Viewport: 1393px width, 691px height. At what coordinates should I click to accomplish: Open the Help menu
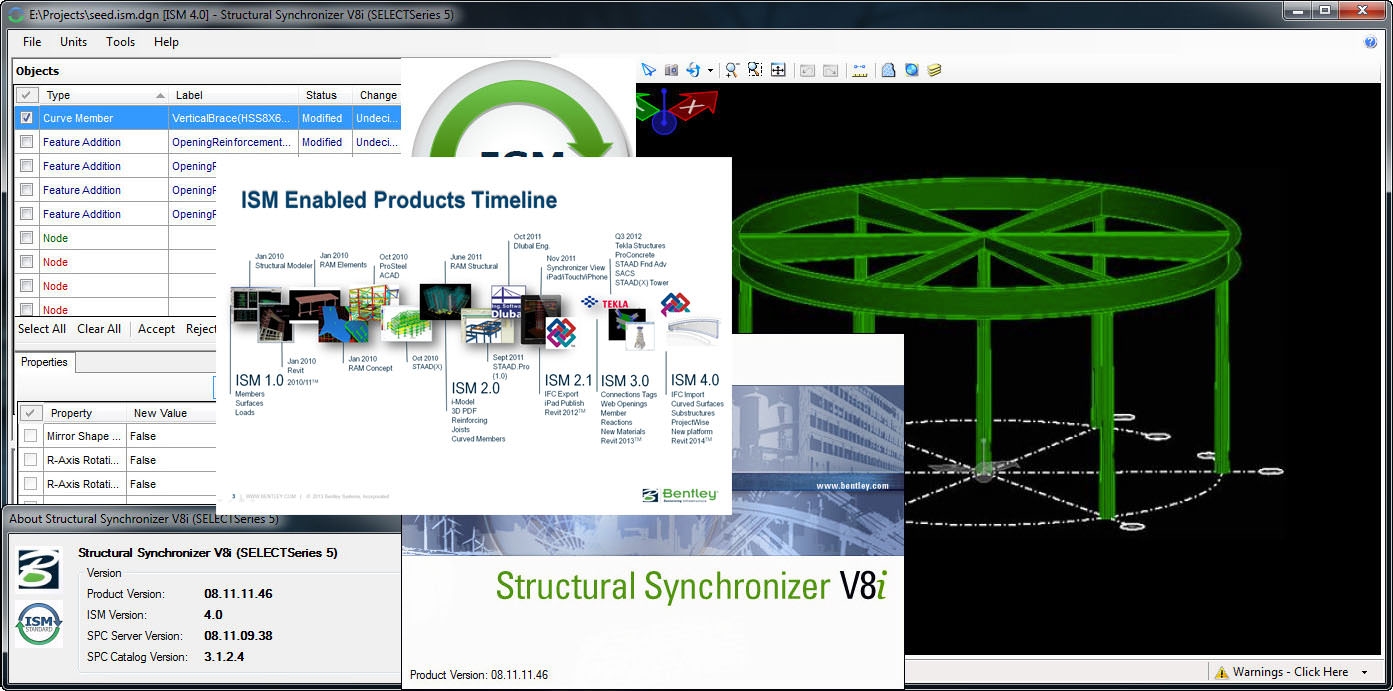[166, 42]
